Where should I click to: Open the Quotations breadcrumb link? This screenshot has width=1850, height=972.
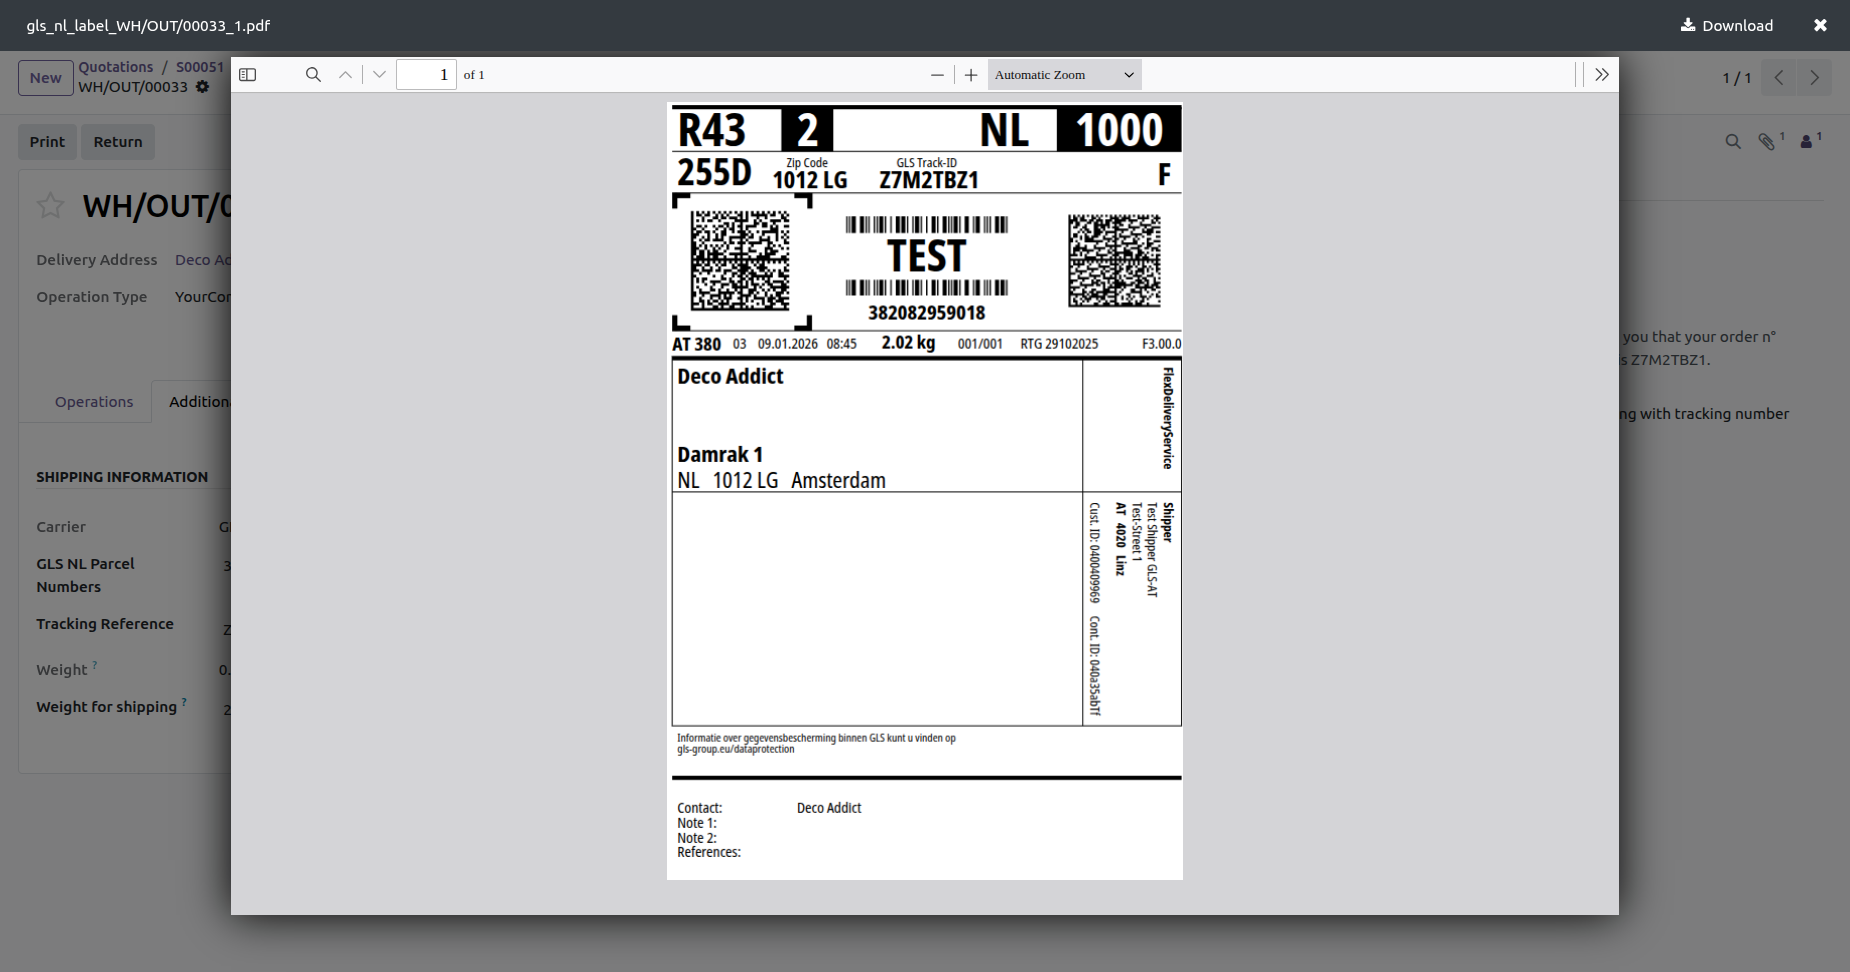[x=116, y=67]
